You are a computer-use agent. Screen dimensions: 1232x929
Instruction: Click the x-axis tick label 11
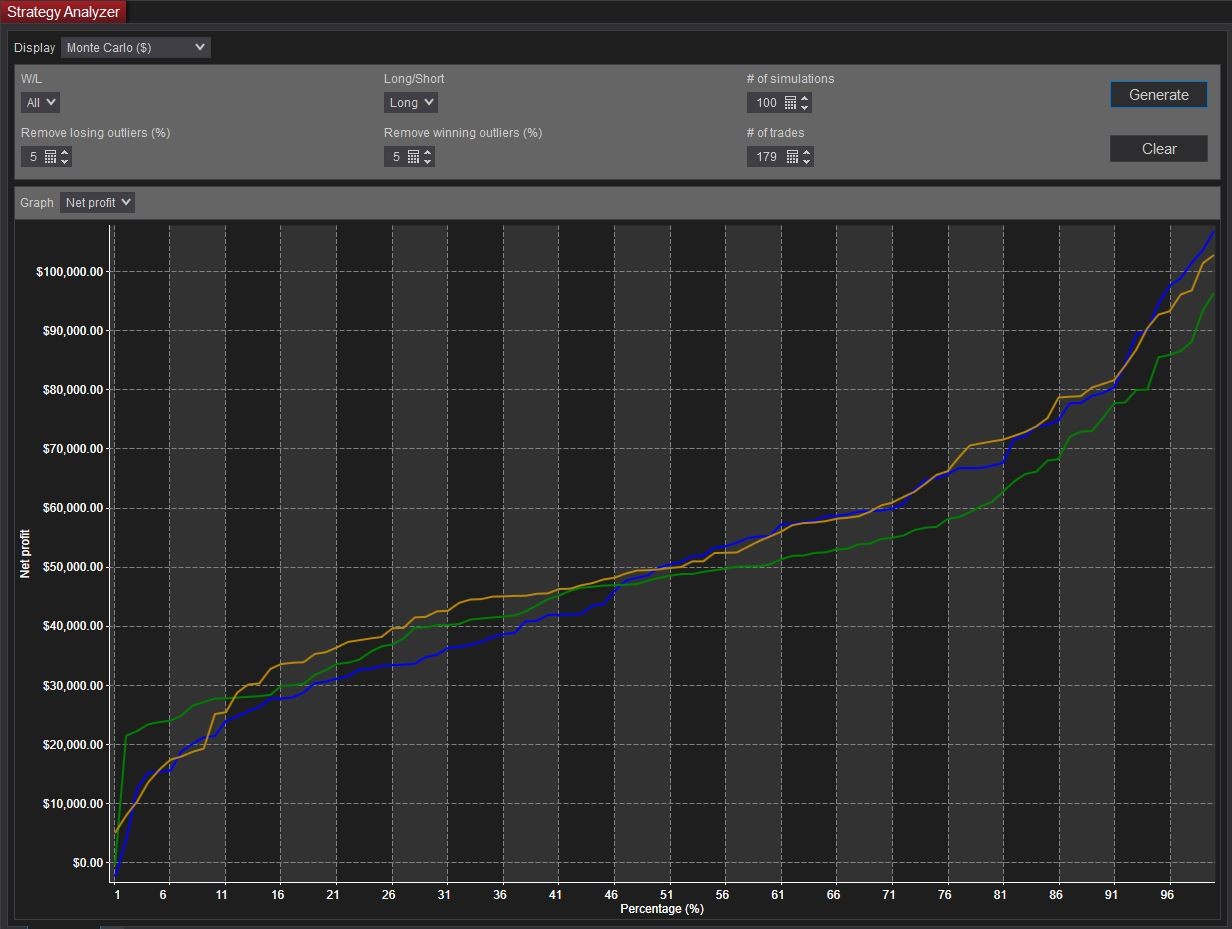pos(221,895)
